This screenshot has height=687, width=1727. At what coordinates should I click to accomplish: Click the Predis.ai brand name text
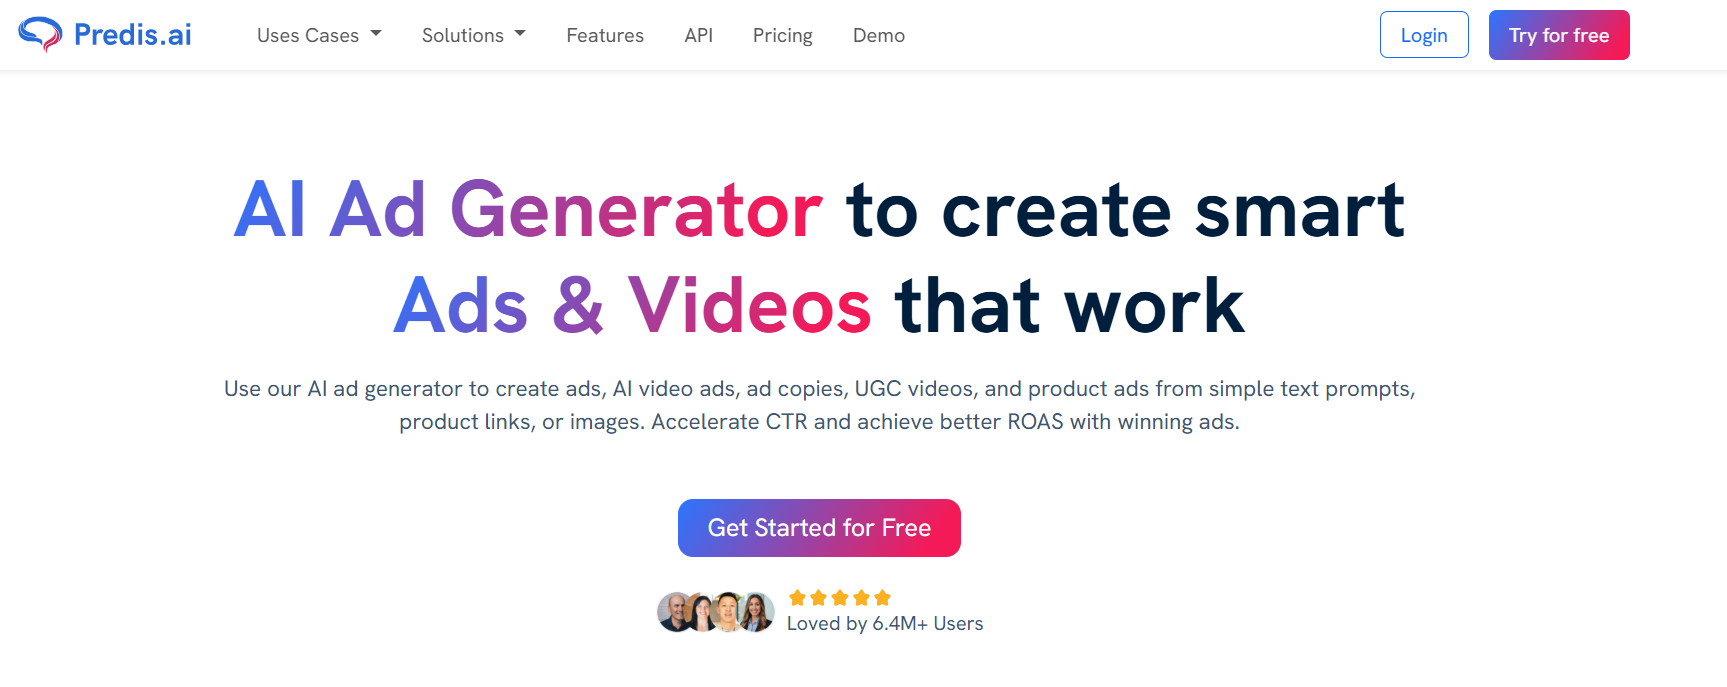click(133, 35)
